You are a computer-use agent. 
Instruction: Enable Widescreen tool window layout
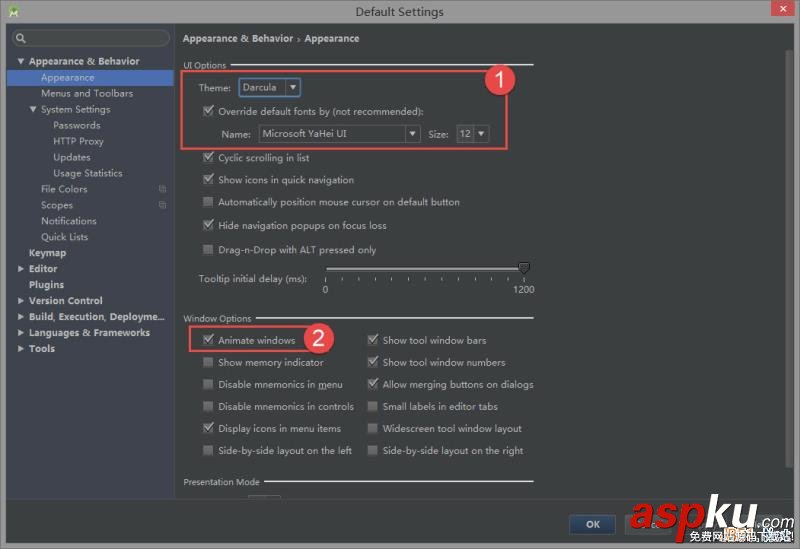372,428
